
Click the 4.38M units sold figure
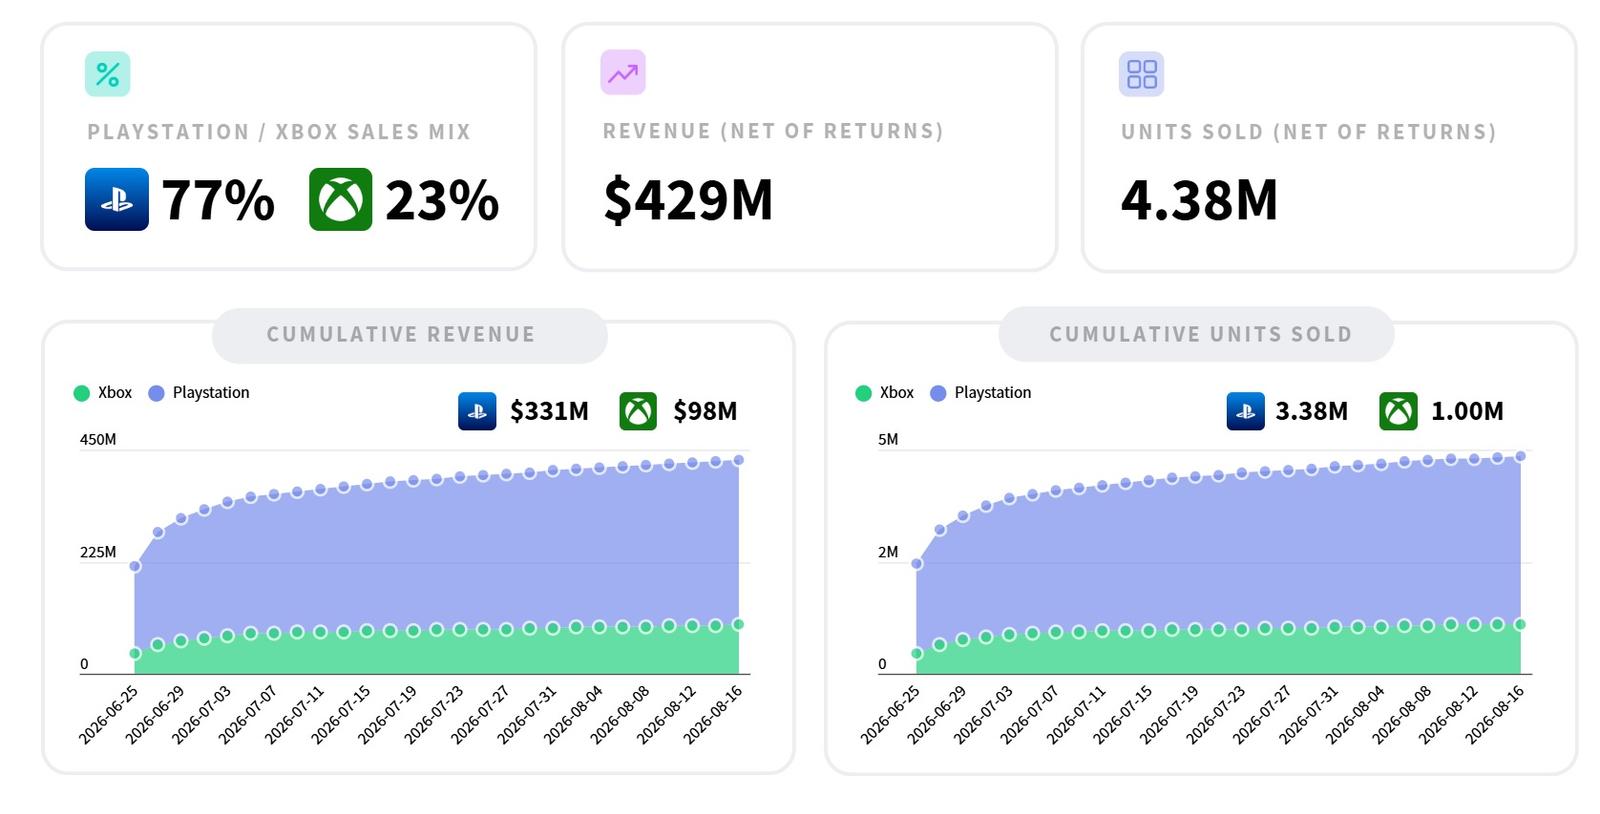(1199, 200)
